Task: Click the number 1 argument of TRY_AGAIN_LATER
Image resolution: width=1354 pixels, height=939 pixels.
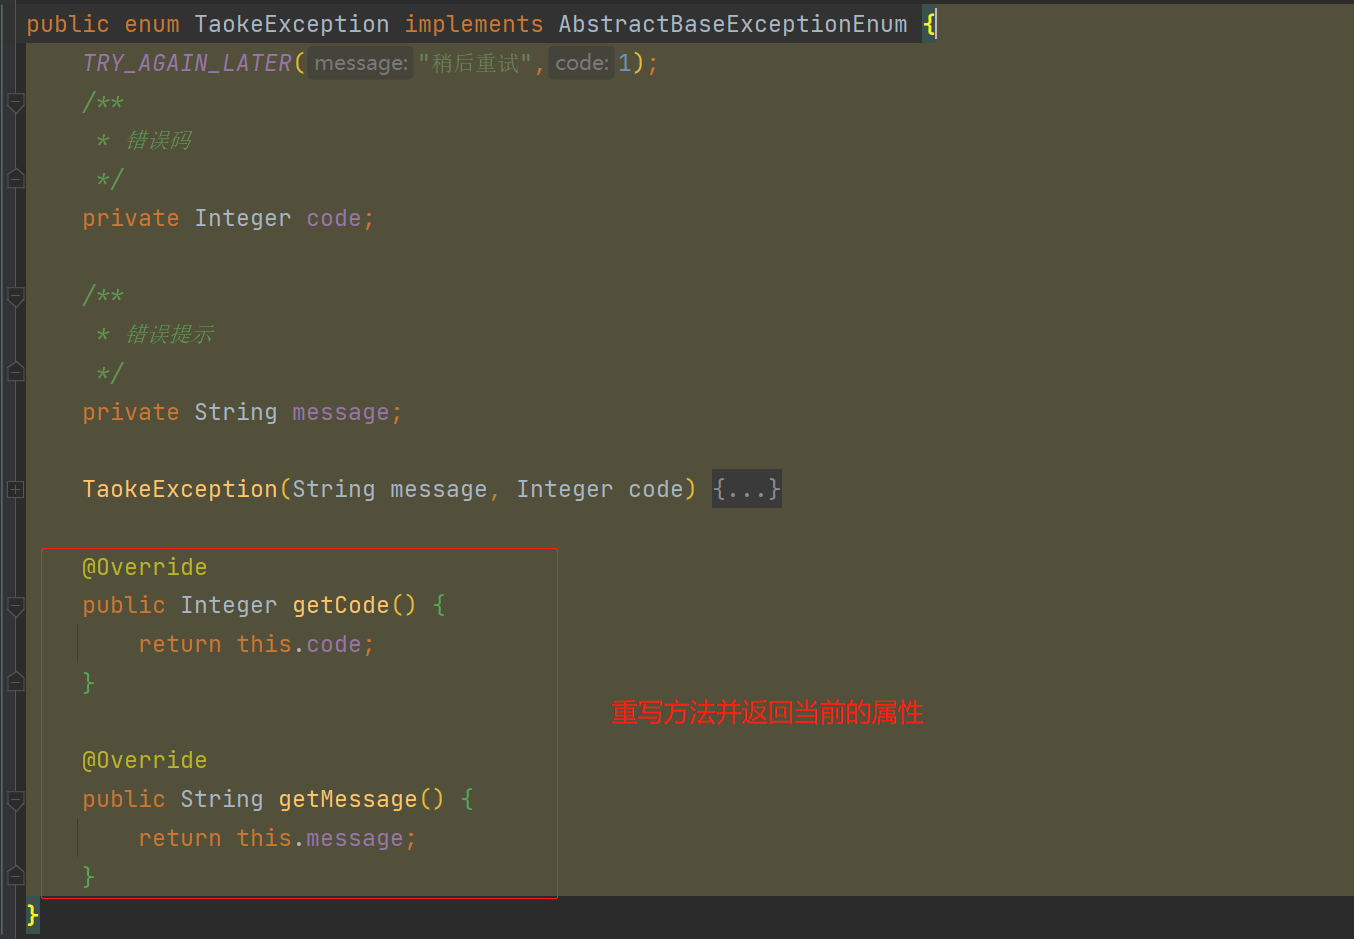Action: [625, 63]
